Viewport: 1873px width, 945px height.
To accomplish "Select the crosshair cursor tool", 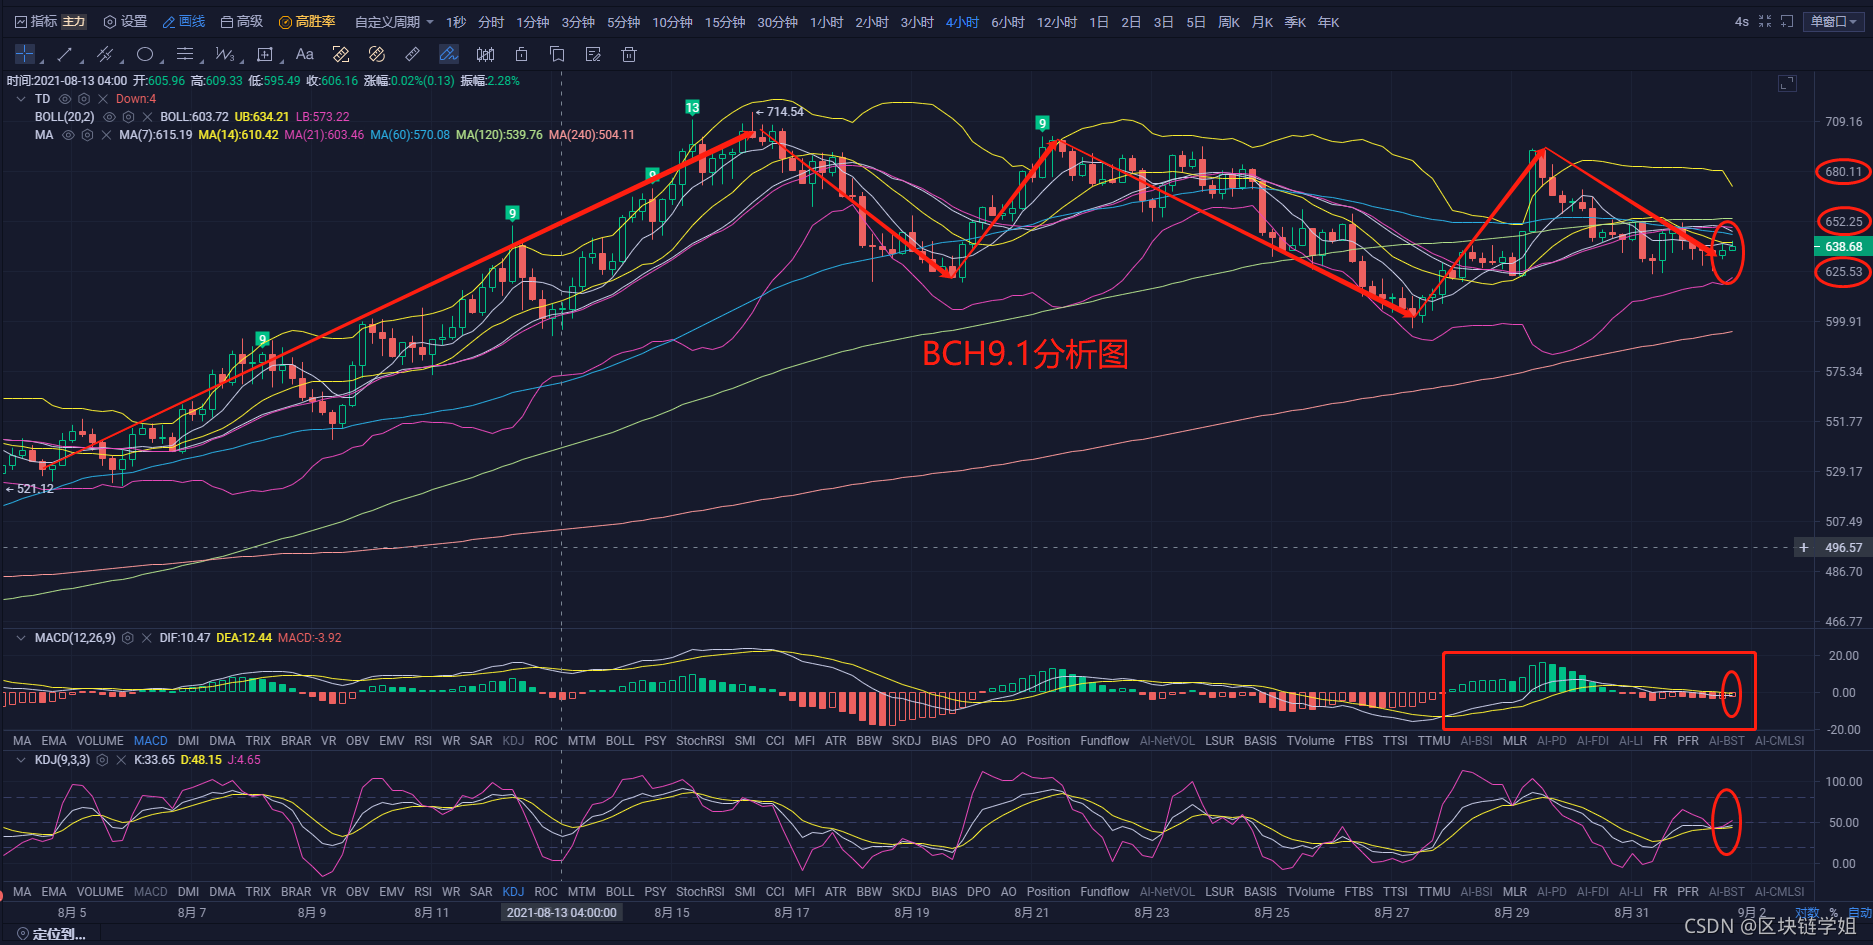I will coord(25,54).
